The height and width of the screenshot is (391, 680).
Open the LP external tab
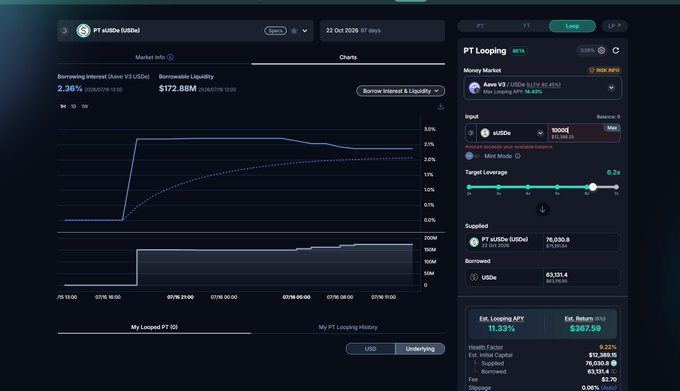click(615, 26)
